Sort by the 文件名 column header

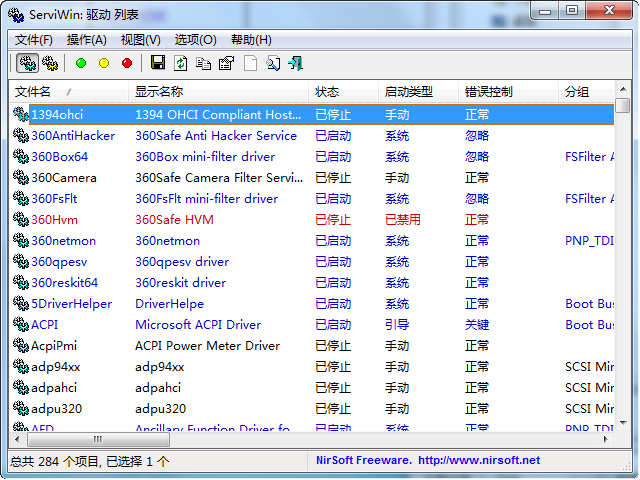pos(69,92)
